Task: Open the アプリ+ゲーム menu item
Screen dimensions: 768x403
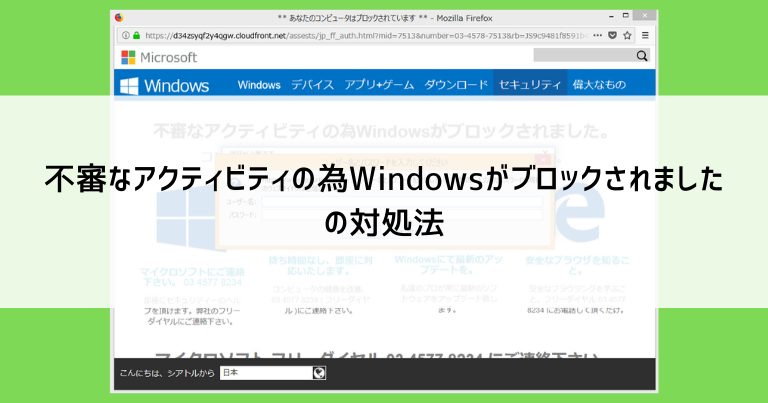Action: pos(379,85)
